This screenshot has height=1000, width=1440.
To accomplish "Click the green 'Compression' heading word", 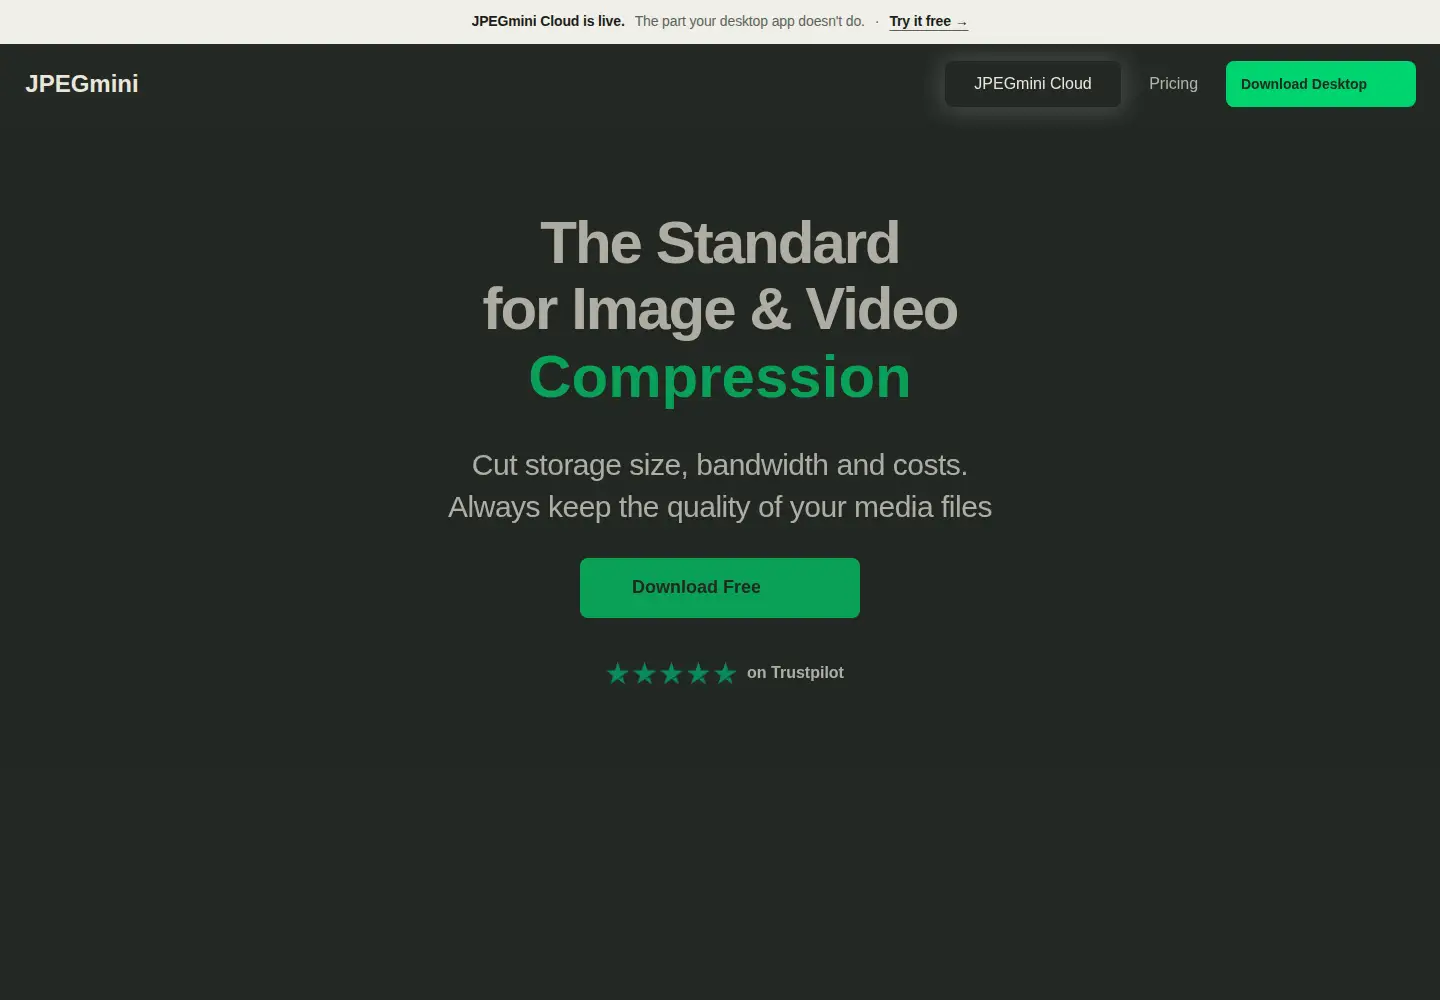I will [x=720, y=377].
